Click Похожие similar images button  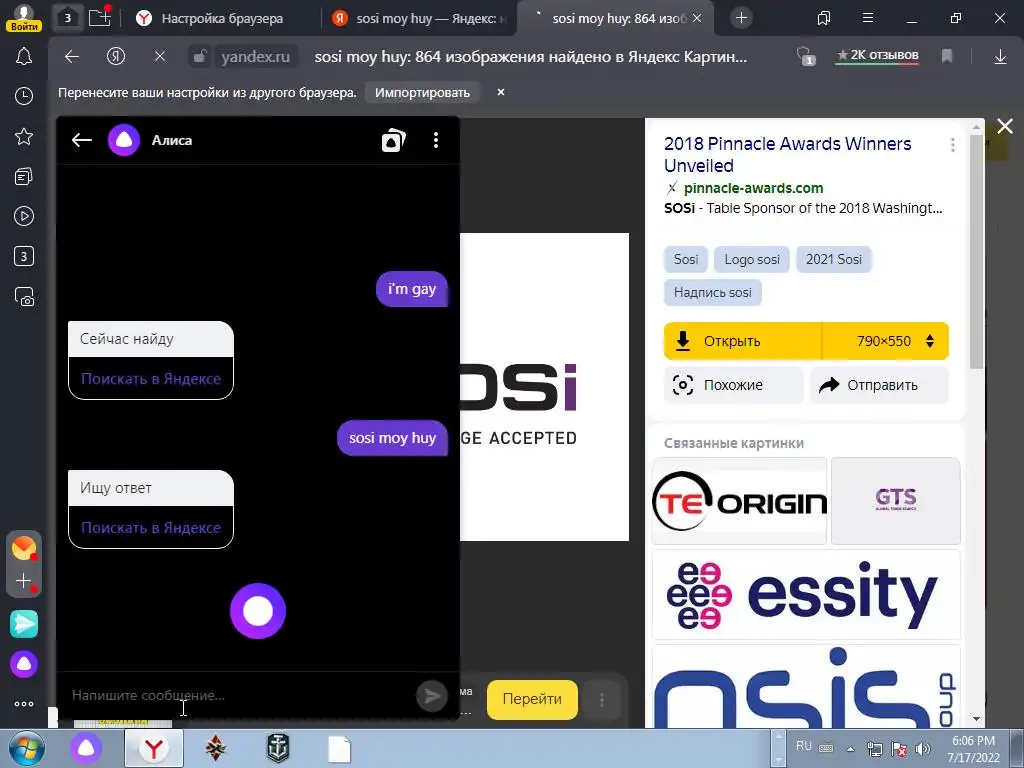click(733, 385)
